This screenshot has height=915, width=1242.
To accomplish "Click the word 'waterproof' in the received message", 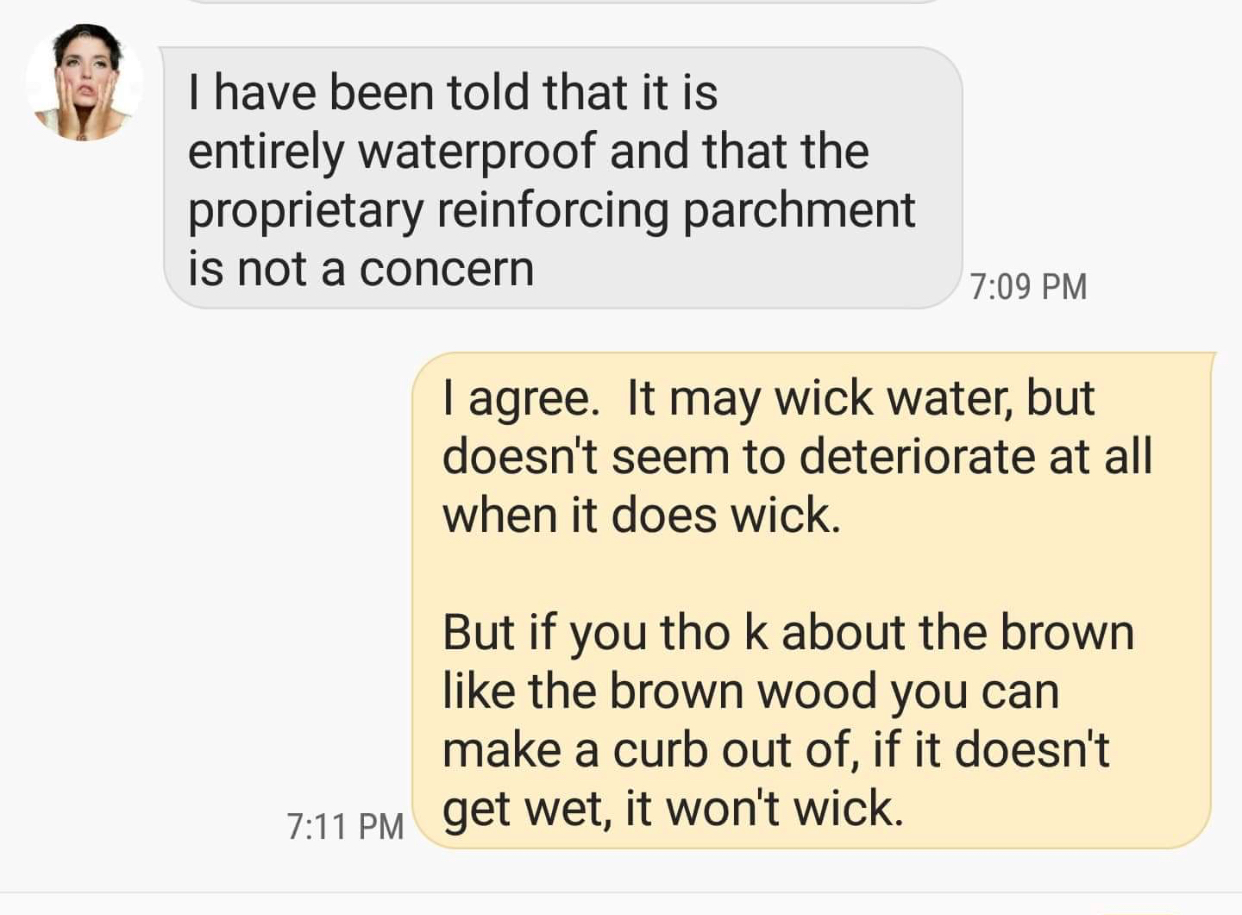I will click(x=478, y=153).
